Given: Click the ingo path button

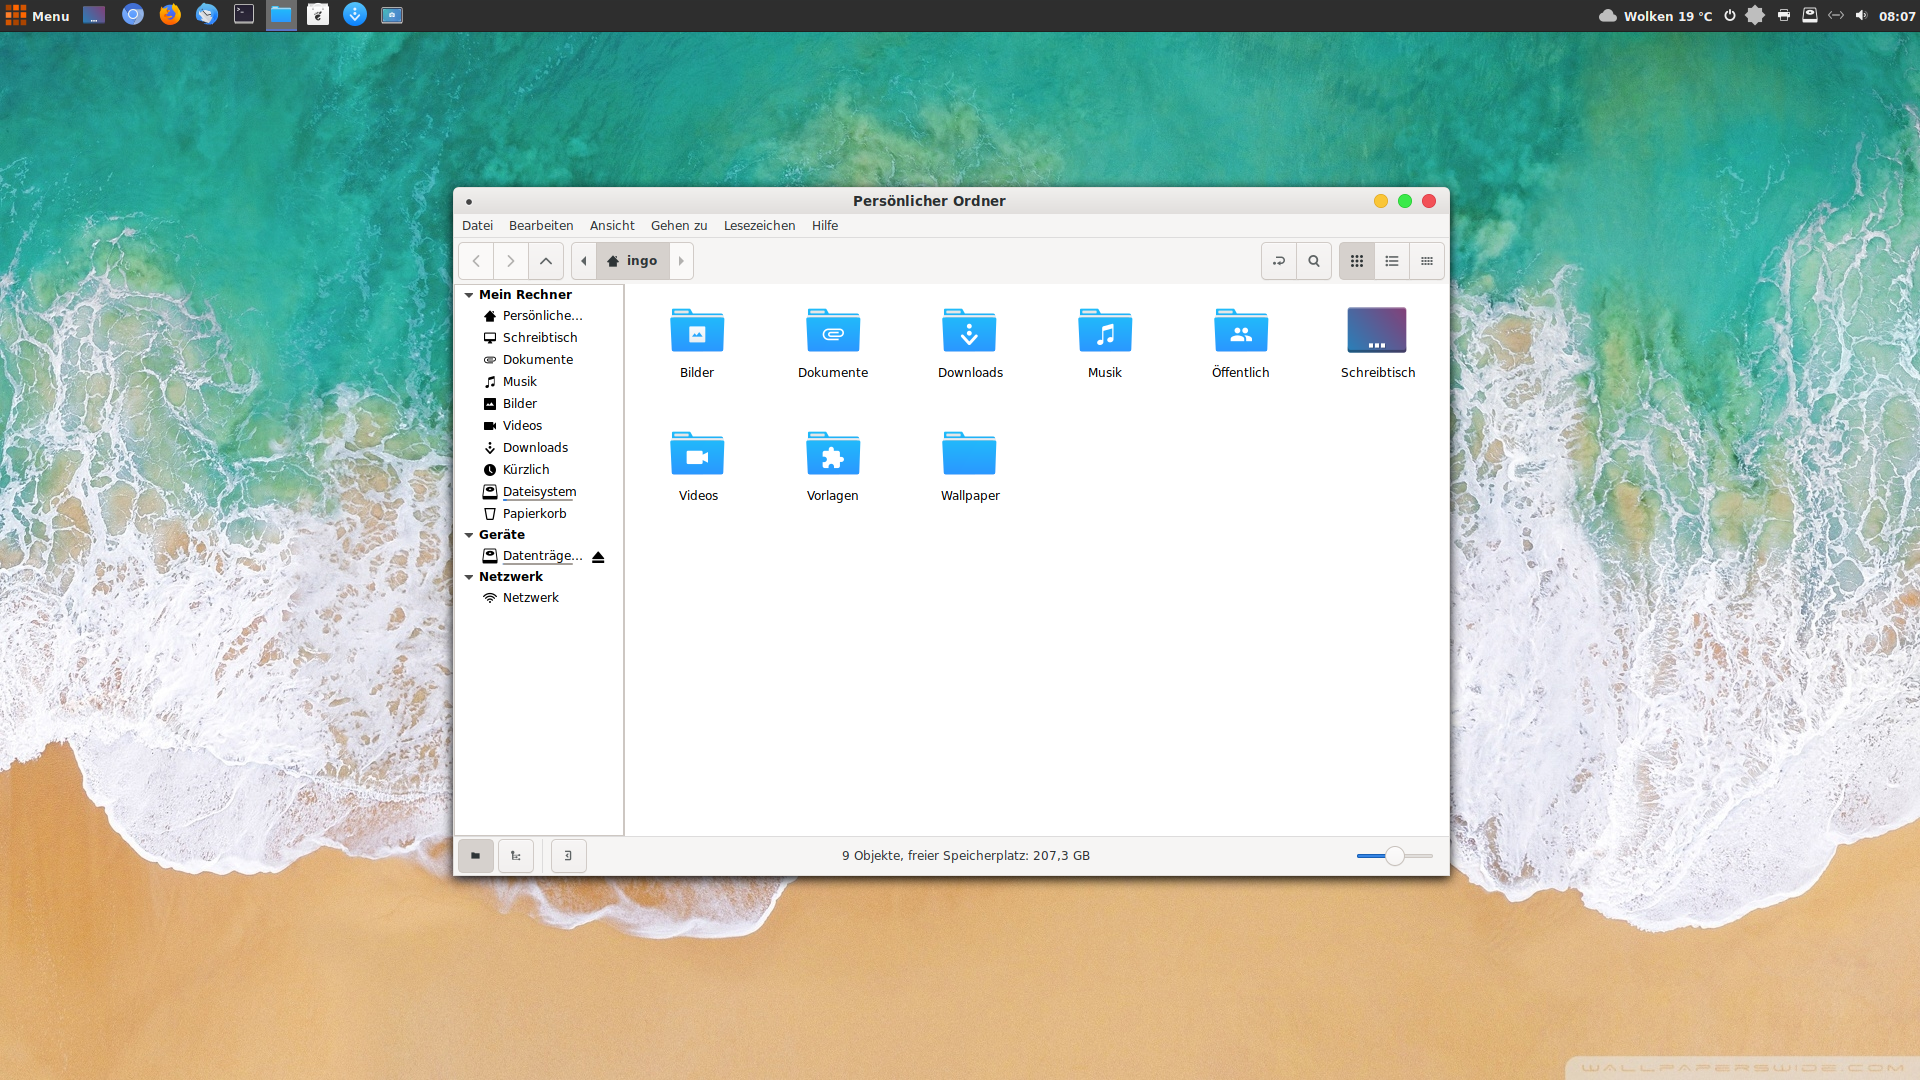Looking at the screenshot, I should (x=633, y=261).
